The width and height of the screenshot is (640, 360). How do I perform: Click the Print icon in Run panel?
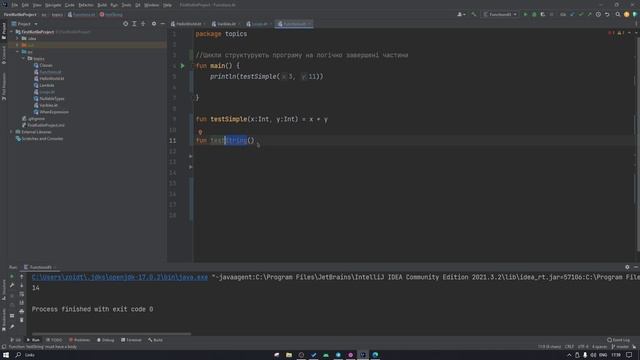pyautogui.click(x=22, y=311)
